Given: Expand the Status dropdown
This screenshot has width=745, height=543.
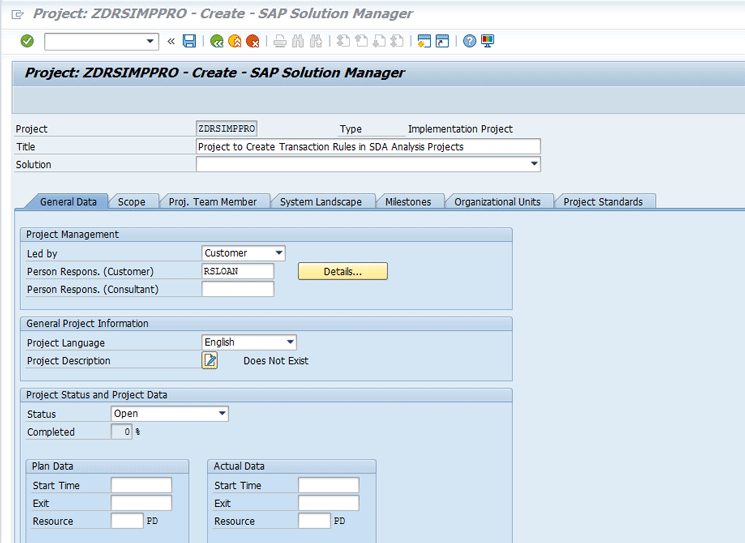Looking at the screenshot, I should coord(222,414).
